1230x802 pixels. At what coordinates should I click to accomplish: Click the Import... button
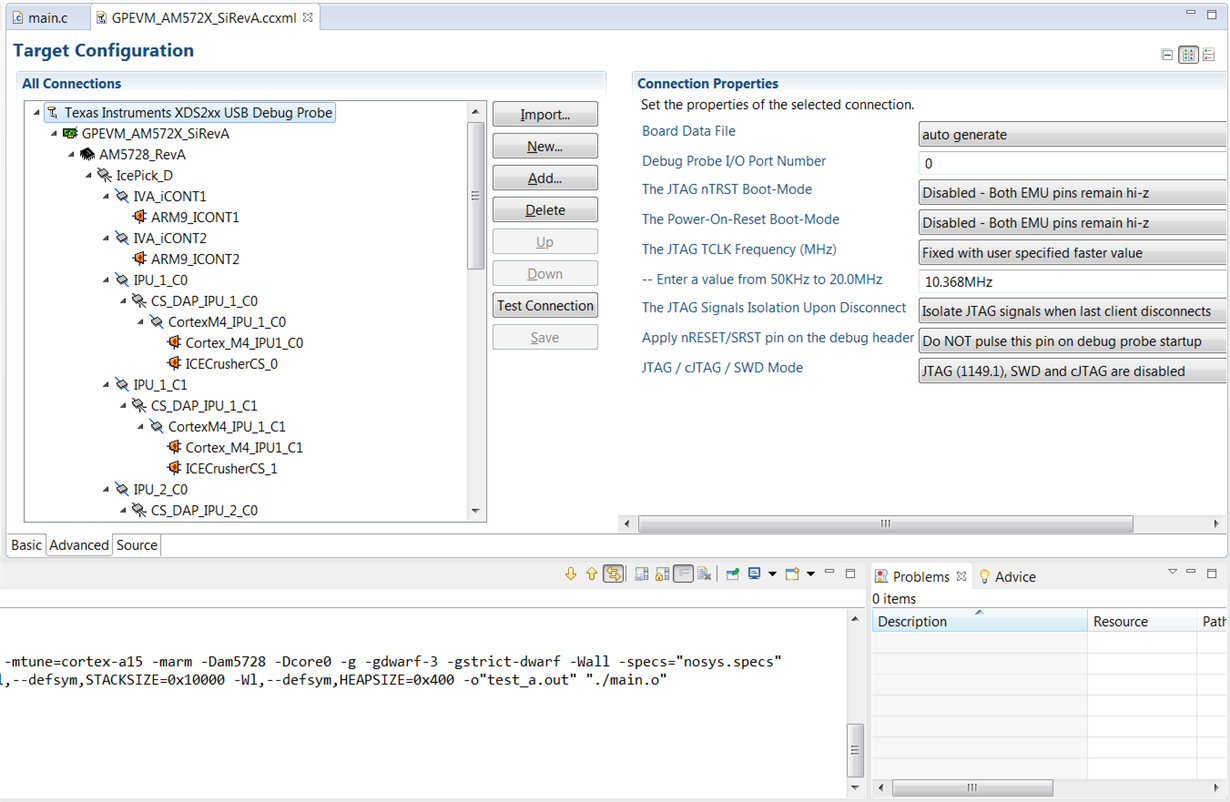coord(545,114)
